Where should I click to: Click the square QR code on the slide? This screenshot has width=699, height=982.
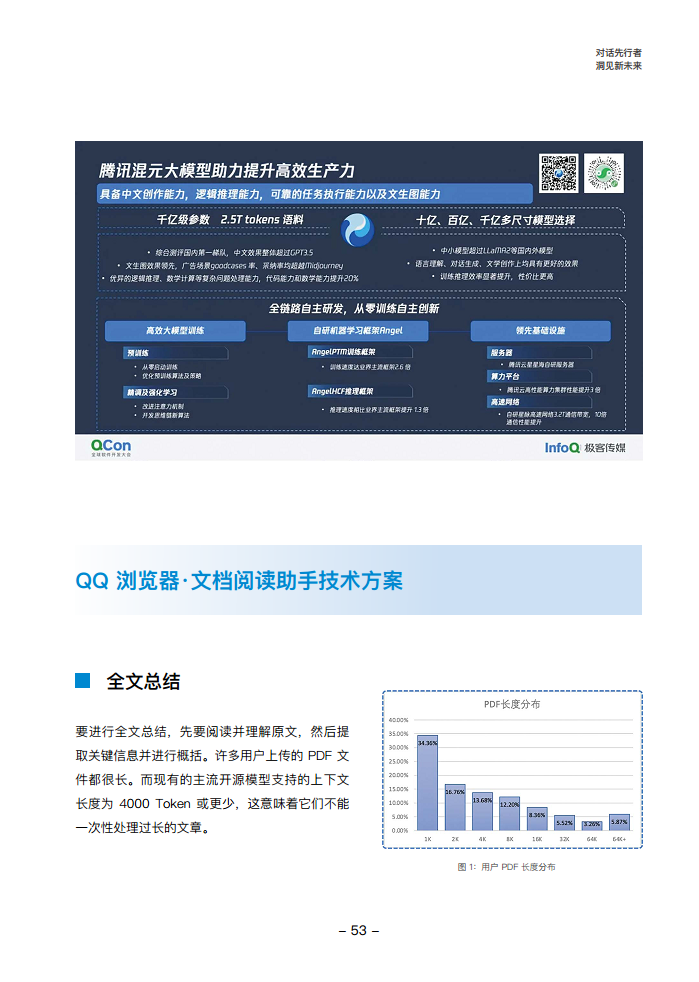click(559, 173)
